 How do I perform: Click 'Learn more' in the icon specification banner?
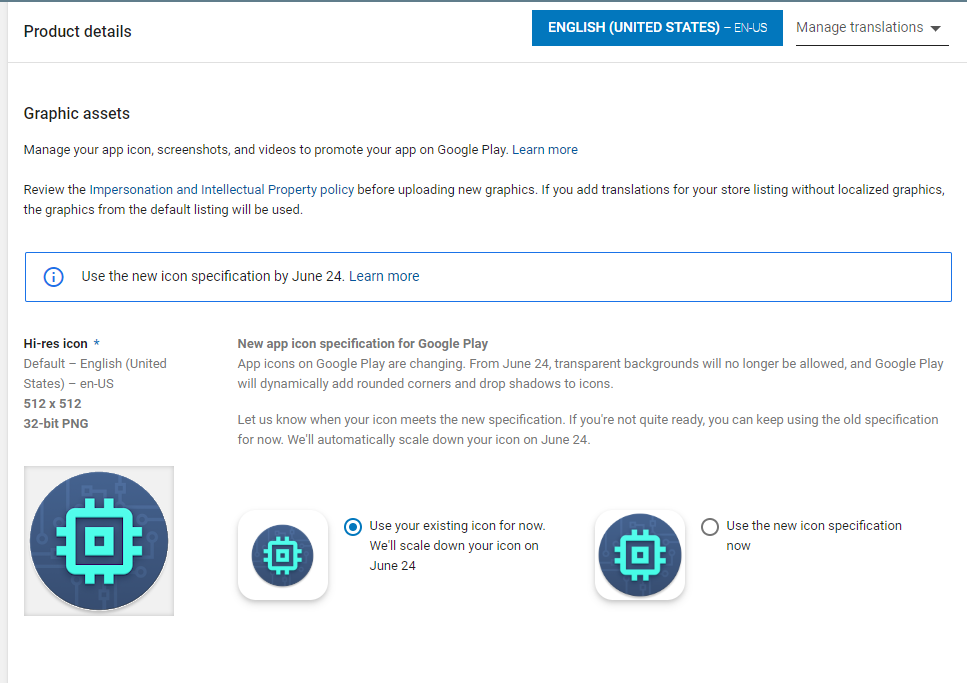(x=384, y=276)
